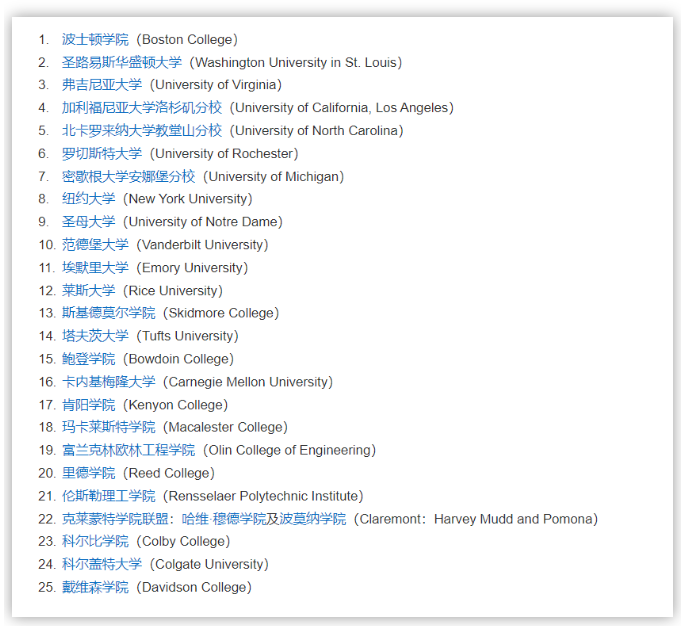Follow the 伦斯勒理工学院 link

click(108, 496)
